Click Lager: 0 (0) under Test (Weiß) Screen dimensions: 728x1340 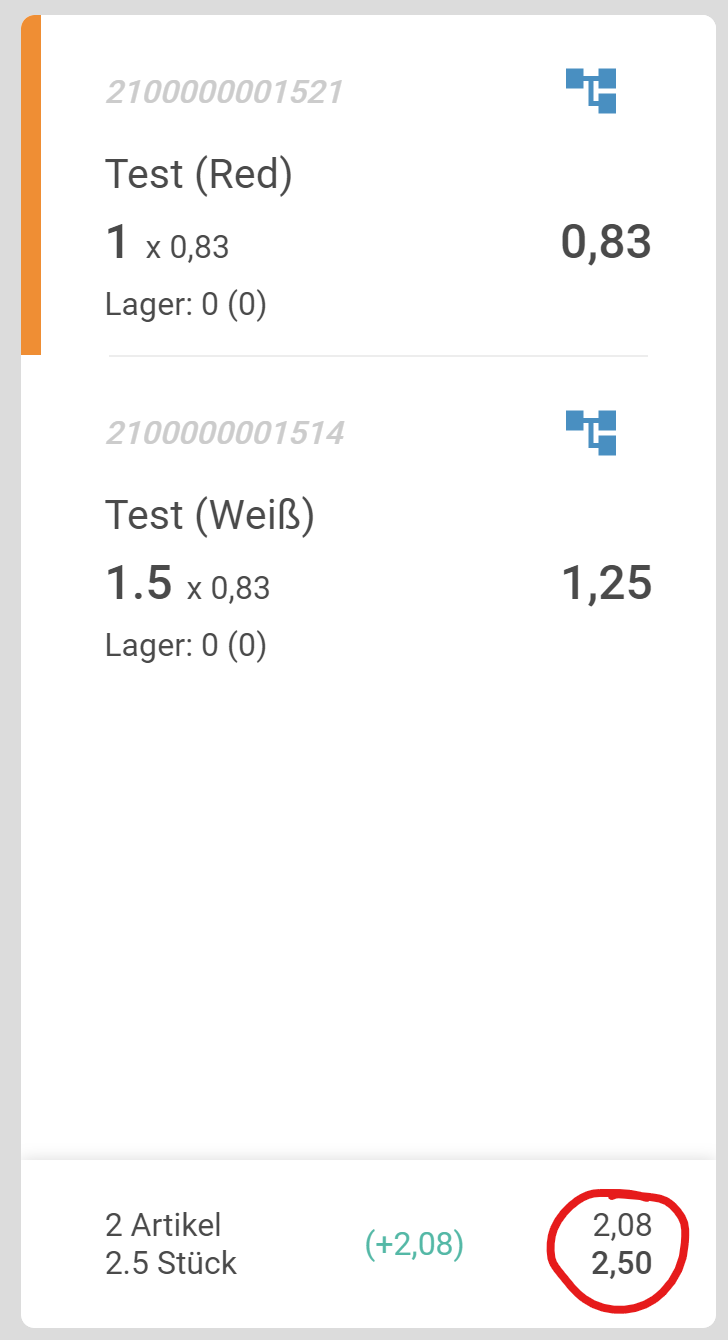(186, 646)
